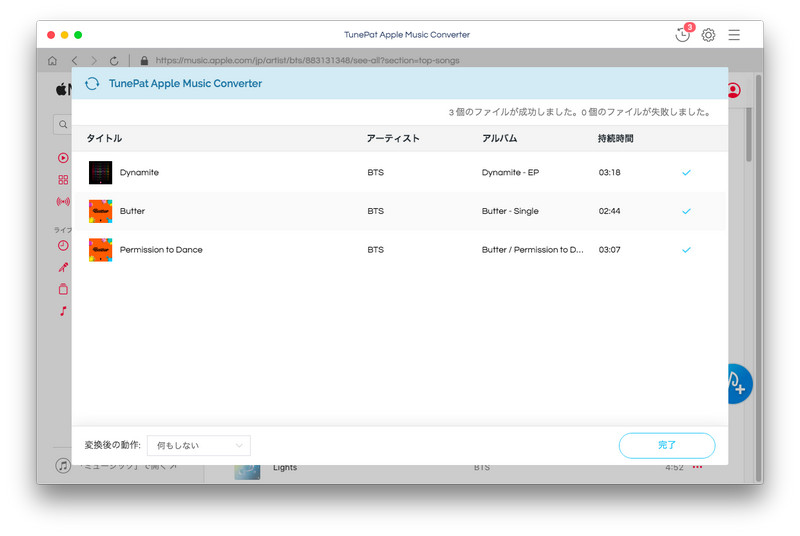Open Artists microphone icon in sidebar

[x=63, y=267]
